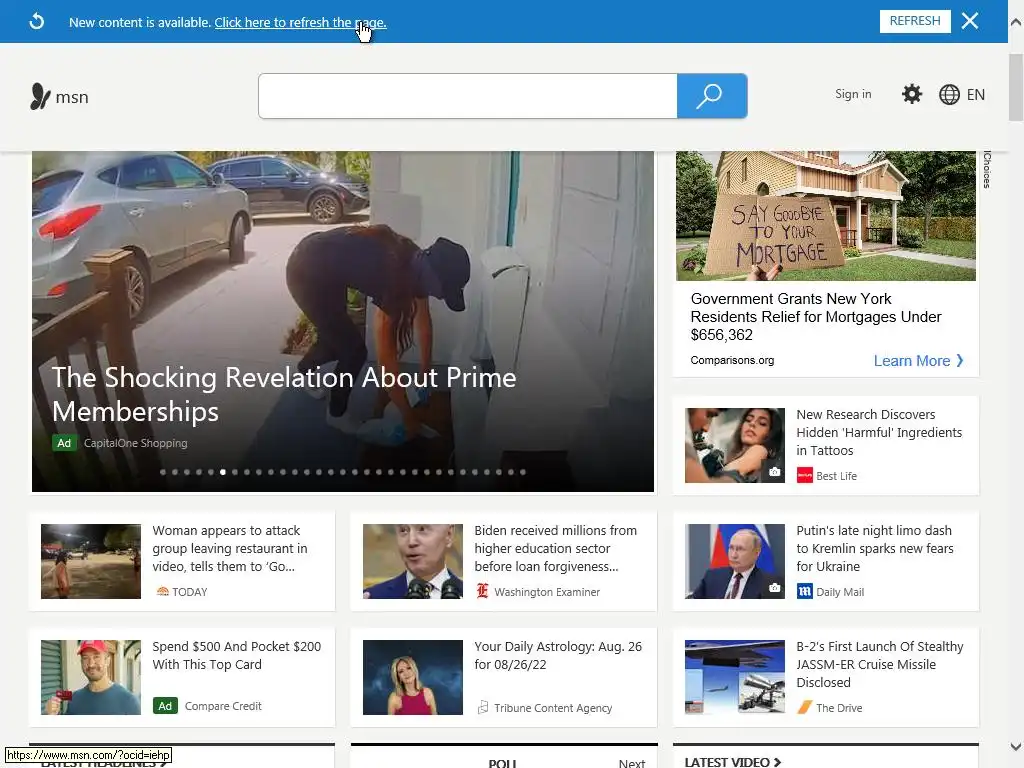
Task: Click the chevron next to Learn More
Action: pos(960,360)
